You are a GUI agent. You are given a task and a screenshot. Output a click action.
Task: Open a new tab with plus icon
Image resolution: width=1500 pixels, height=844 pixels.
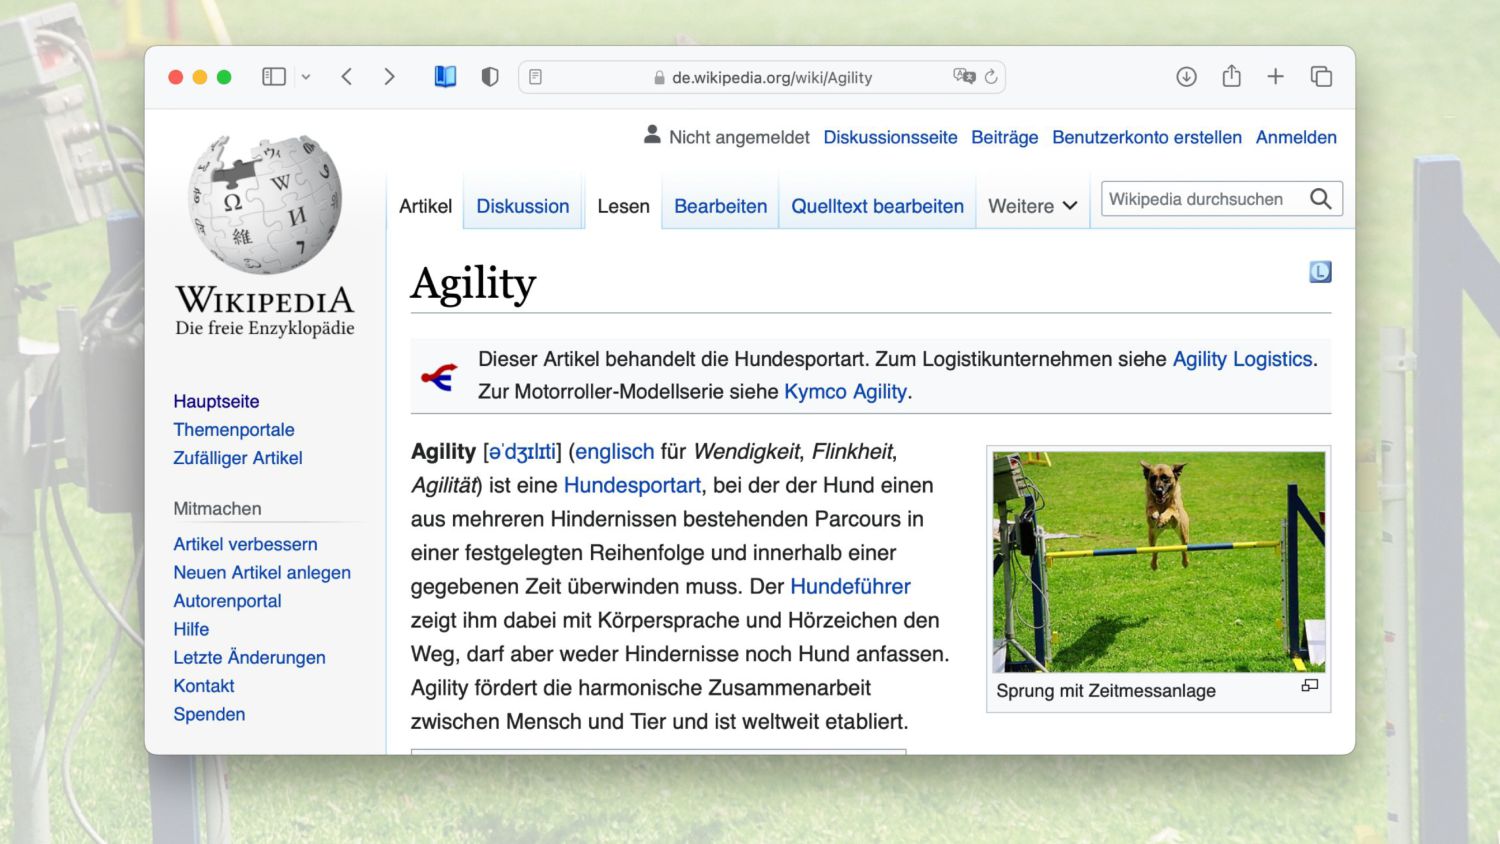click(1275, 77)
